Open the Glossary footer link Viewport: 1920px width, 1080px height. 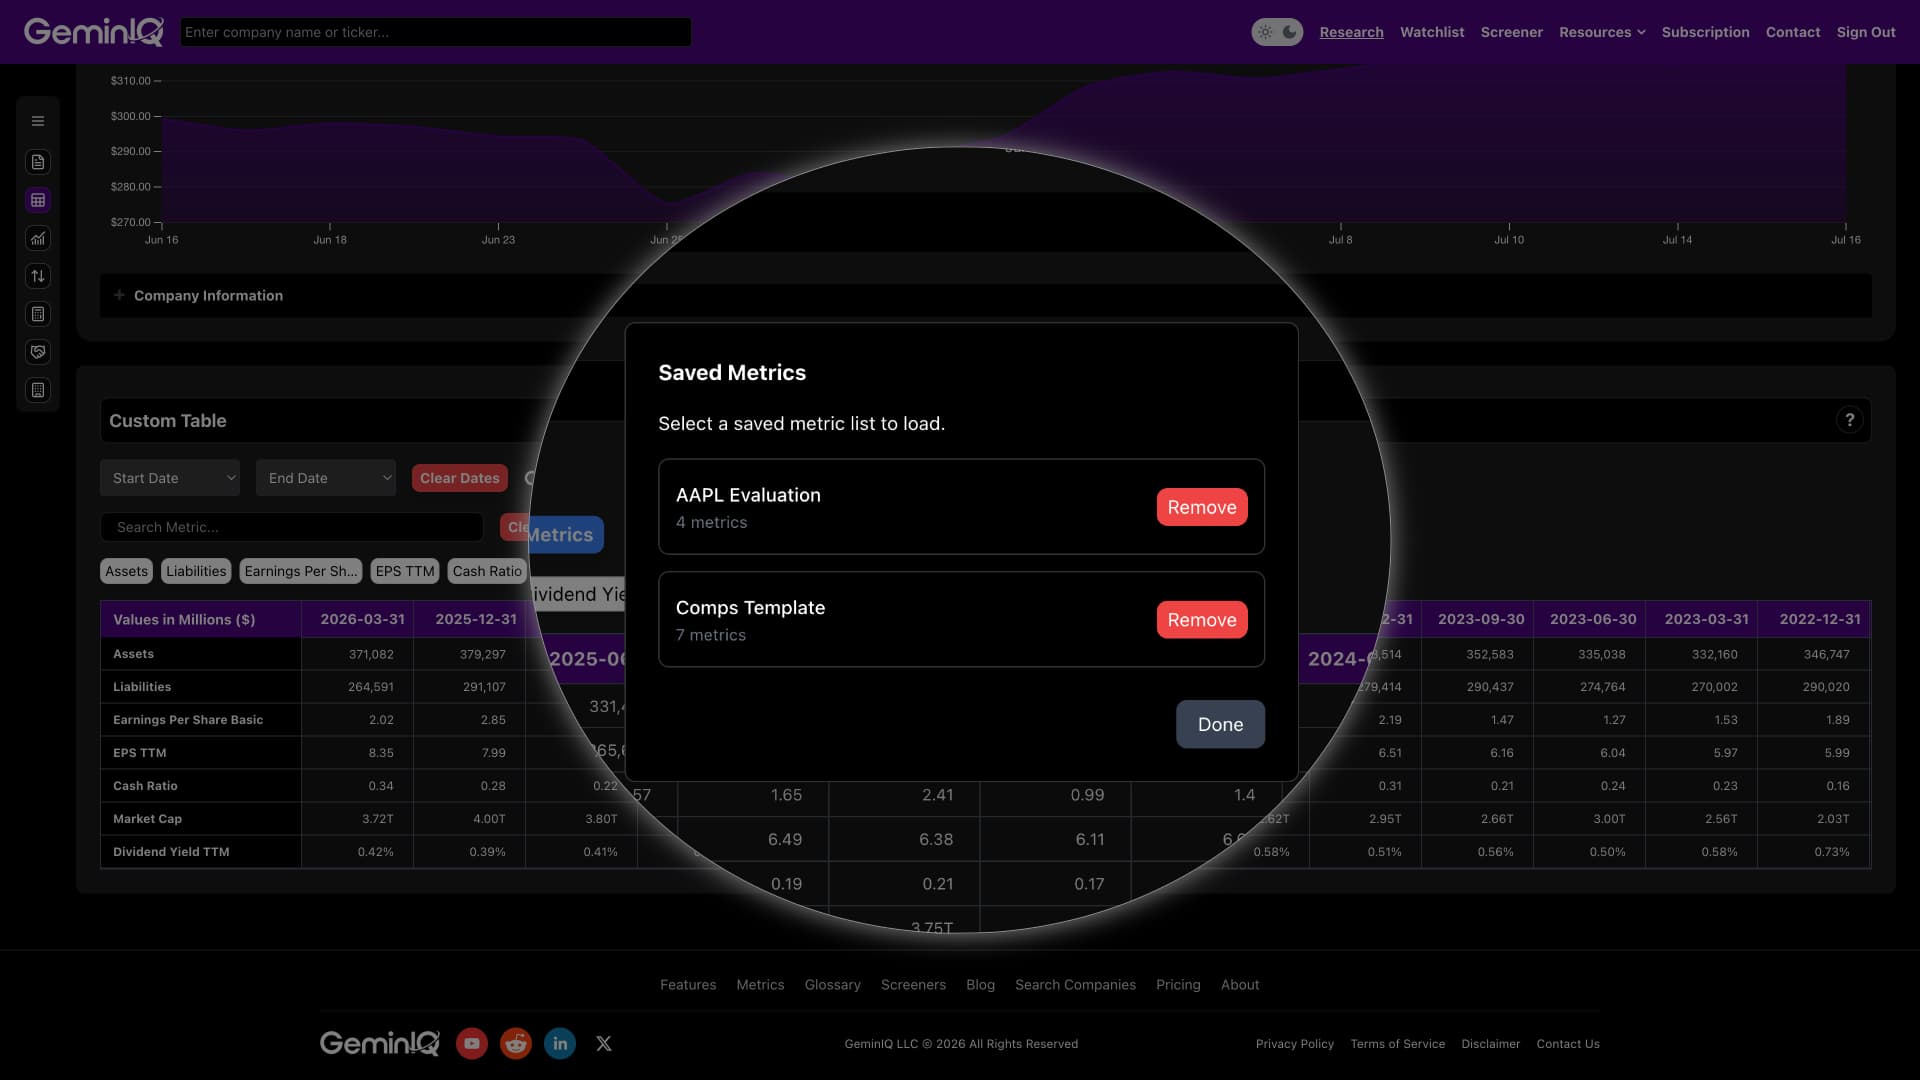coord(832,985)
